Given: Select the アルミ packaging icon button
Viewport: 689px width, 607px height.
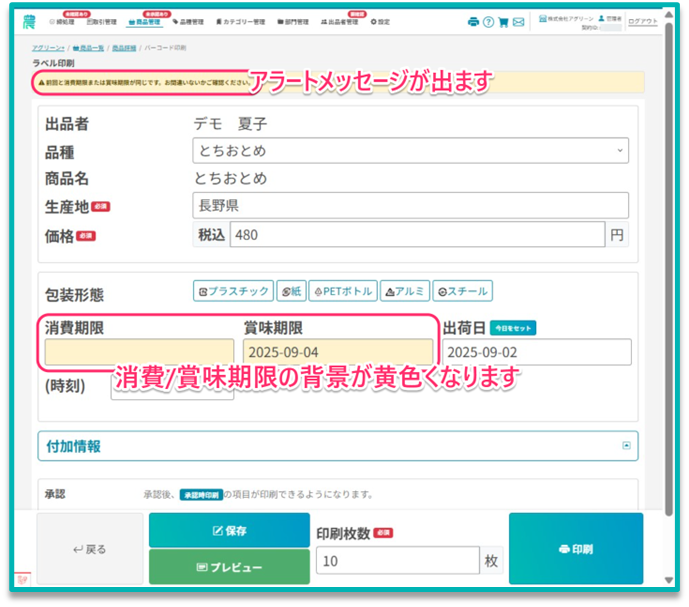Looking at the screenshot, I should click(x=405, y=291).
